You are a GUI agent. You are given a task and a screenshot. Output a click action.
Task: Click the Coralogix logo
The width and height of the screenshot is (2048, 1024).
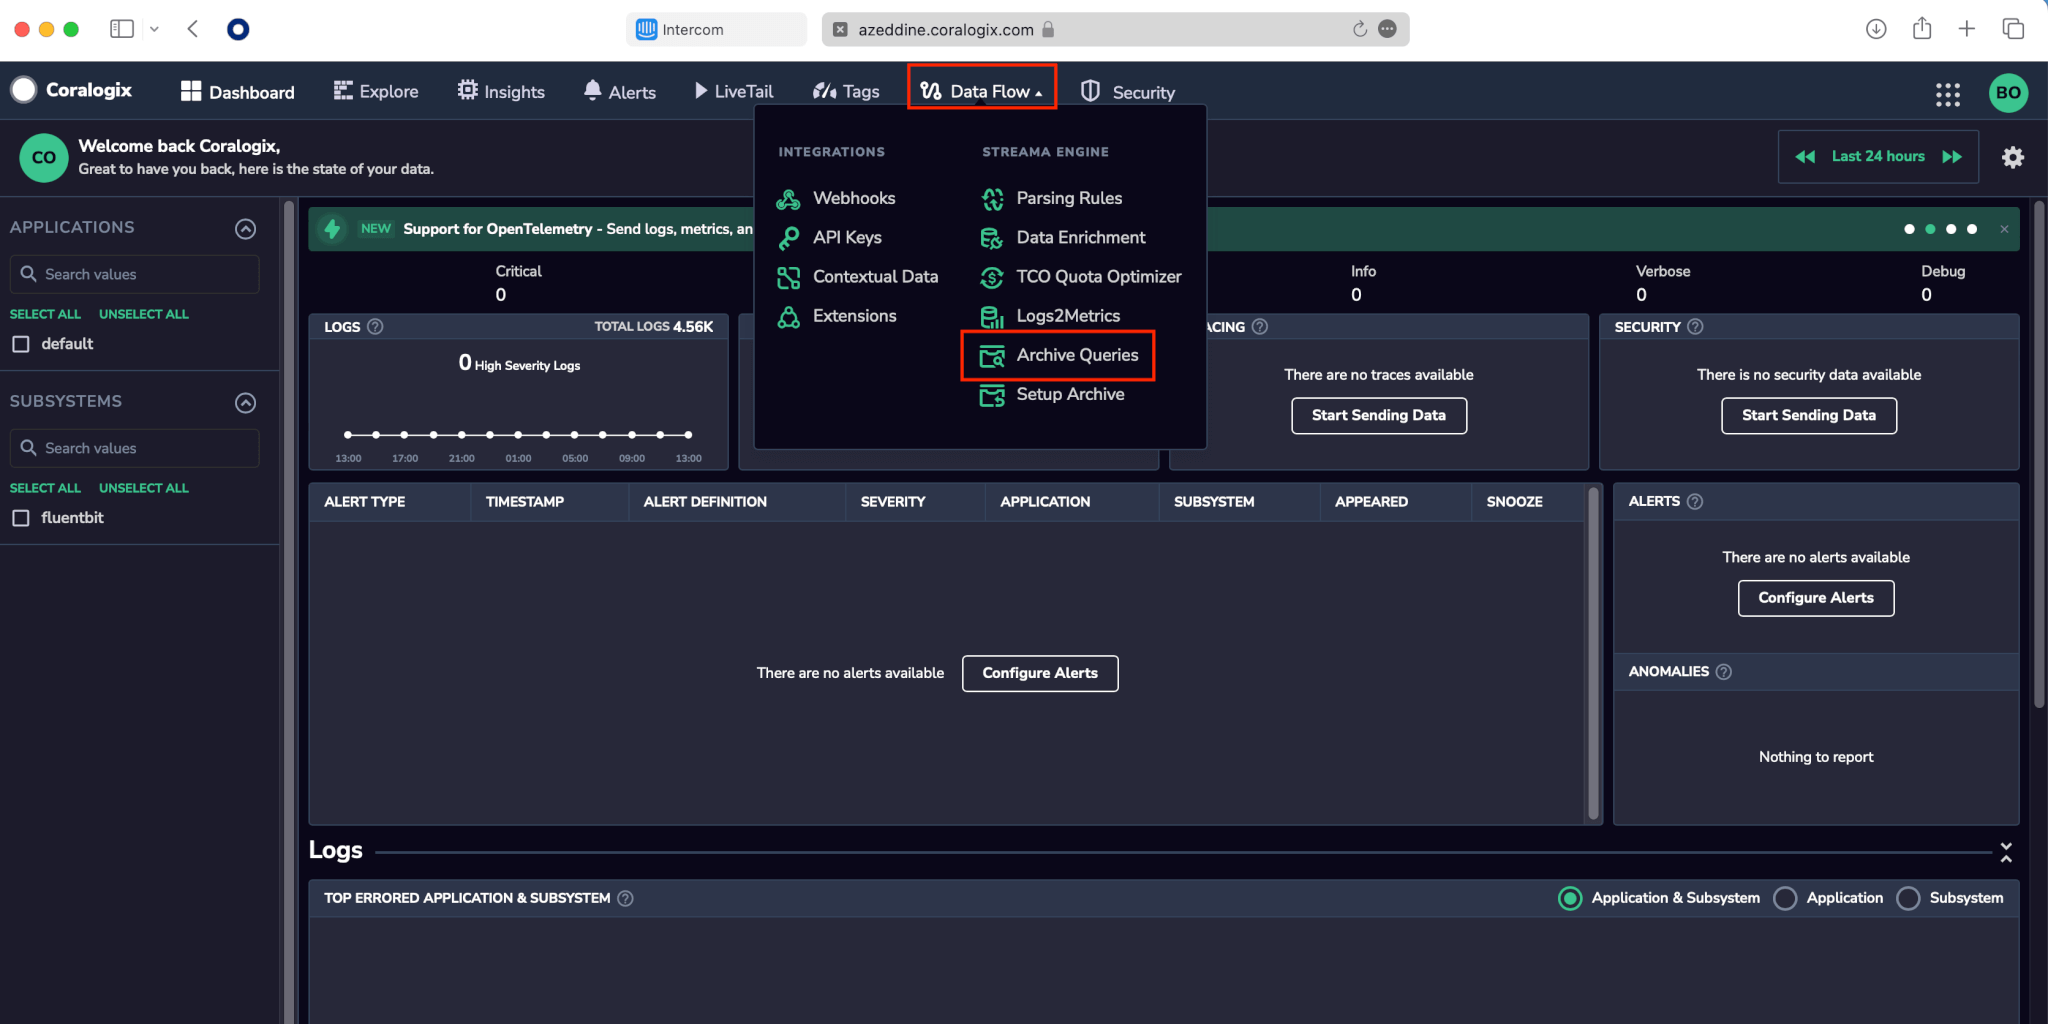click(x=72, y=90)
